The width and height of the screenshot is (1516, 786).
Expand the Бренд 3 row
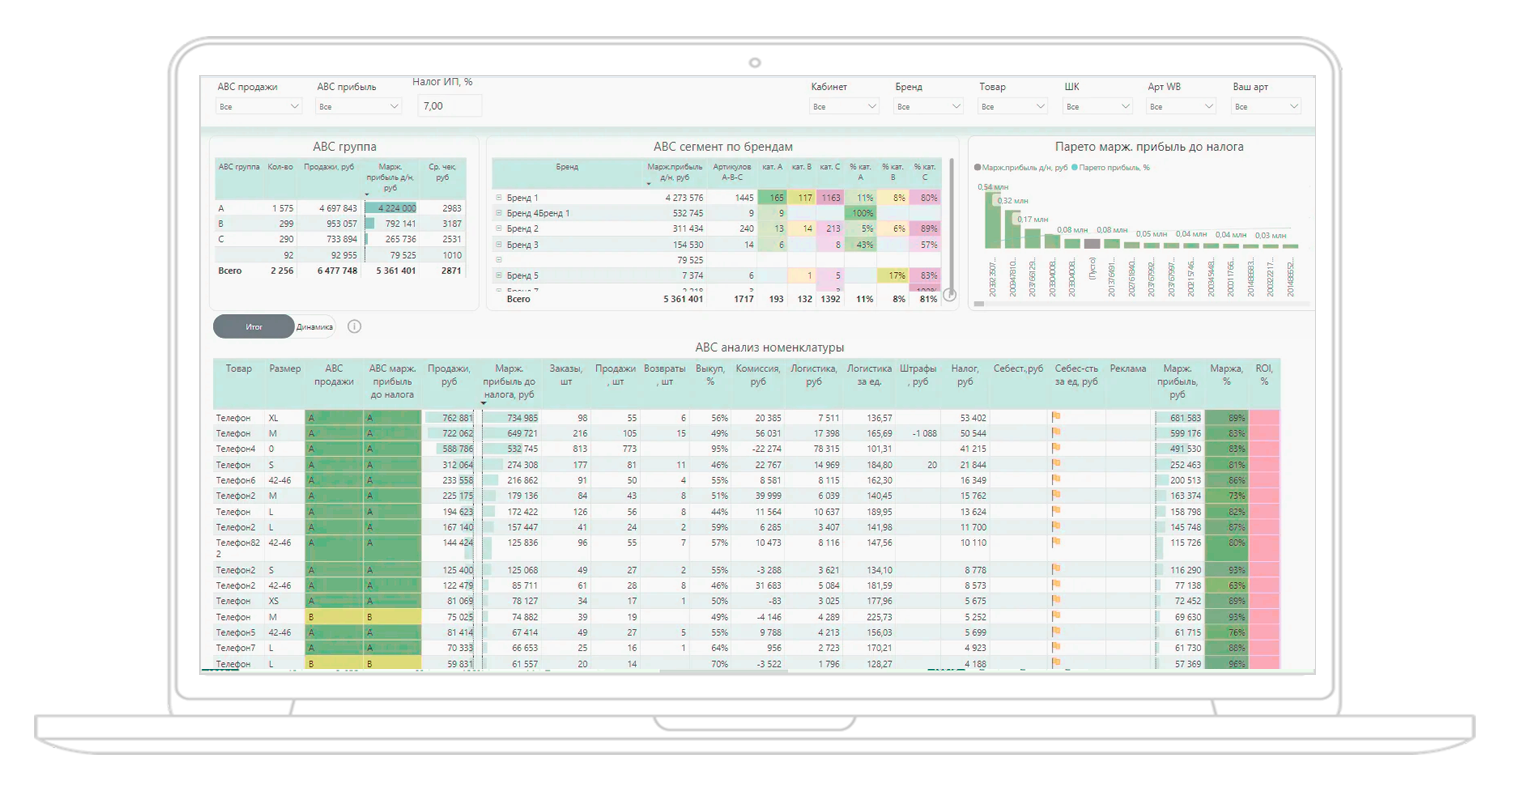pyautogui.click(x=499, y=244)
